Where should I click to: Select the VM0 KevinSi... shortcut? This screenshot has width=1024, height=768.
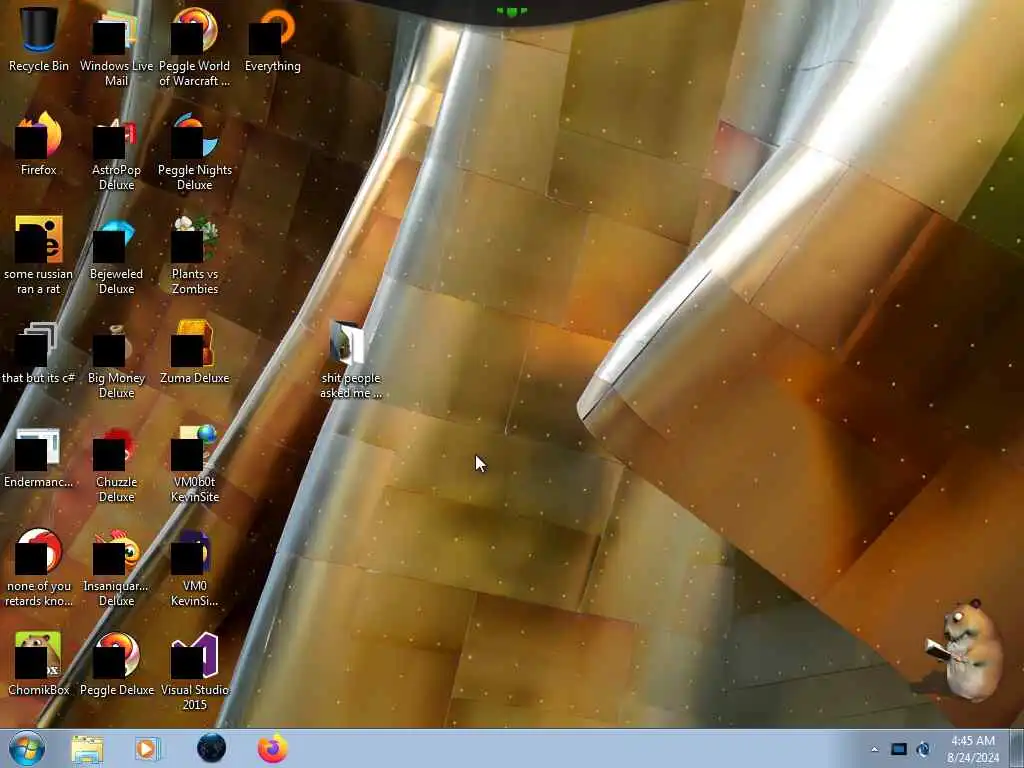tap(195, 568)
